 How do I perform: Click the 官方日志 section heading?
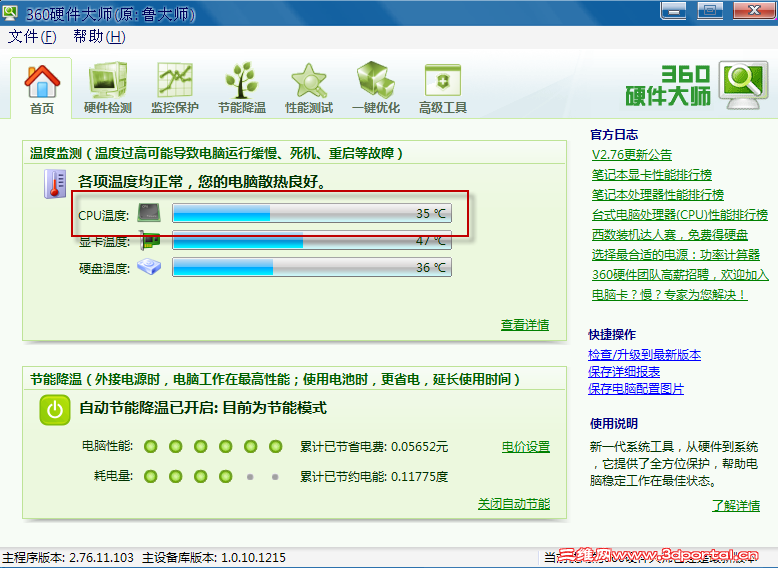(x=614, y=134)
